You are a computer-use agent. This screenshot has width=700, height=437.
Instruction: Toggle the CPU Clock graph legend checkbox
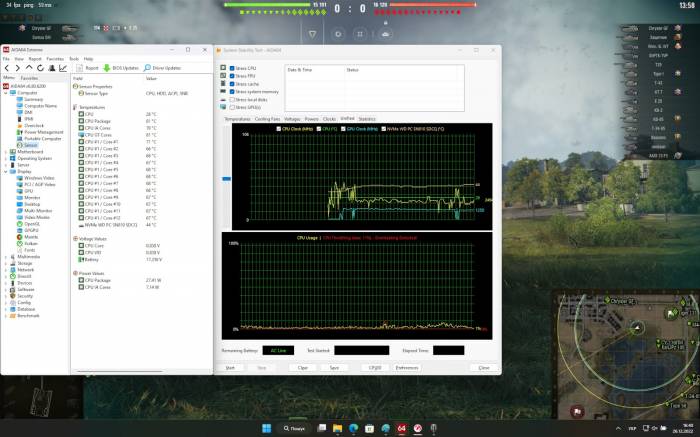point(279,129)
